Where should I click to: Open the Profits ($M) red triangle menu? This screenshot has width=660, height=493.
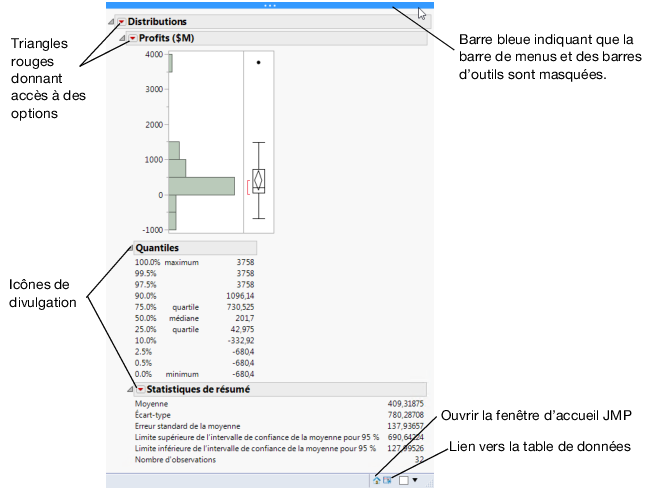(x=133, y=38)
